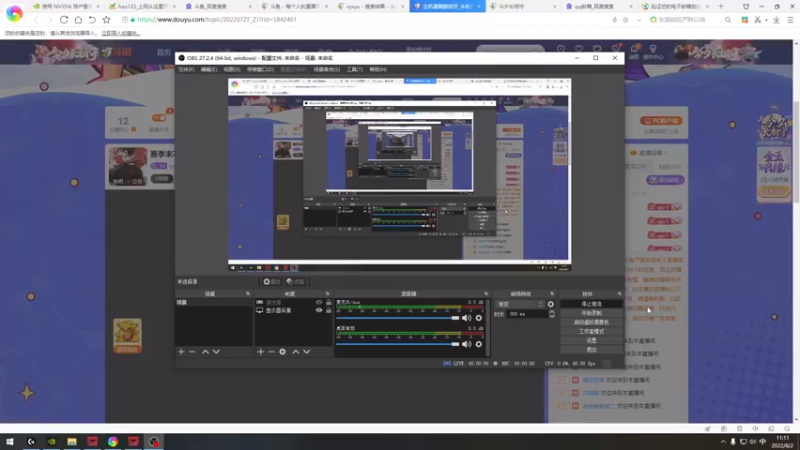This screenshot has height=450, width=800.
Task: Toggle visibility of the 显示器采集 source
Action: tap(319, 310)
